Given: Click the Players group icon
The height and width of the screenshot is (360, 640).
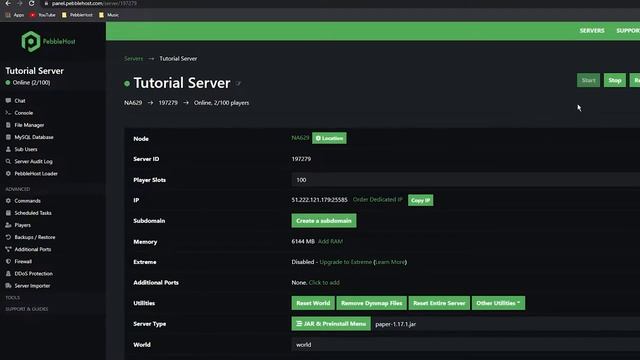Looking at the screenshot, I should 8,225.
